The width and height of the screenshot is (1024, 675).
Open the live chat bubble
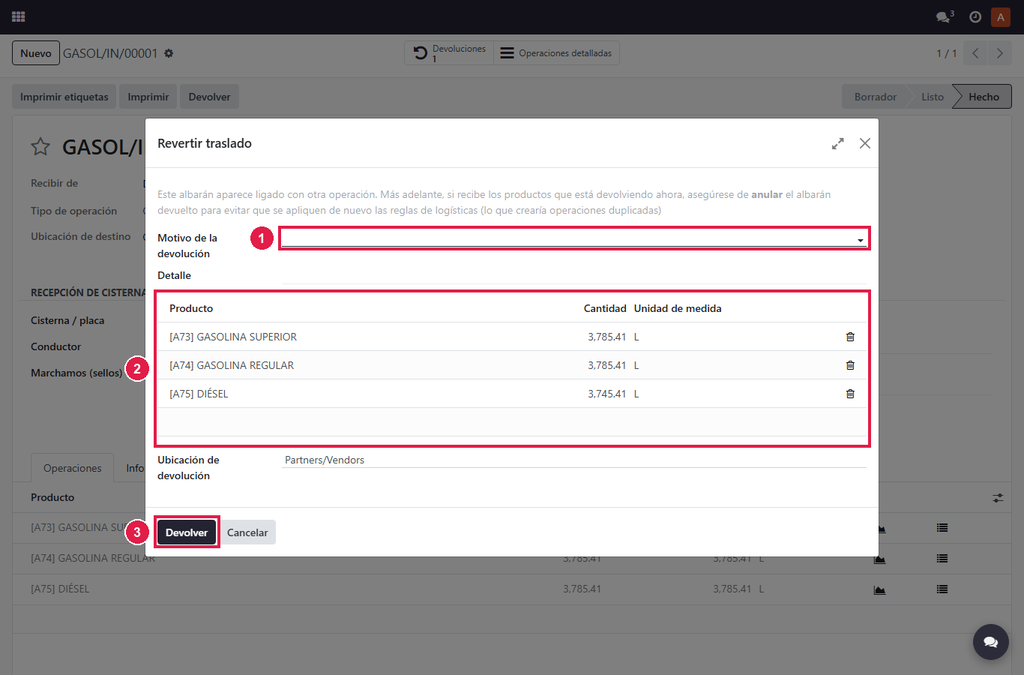point(991,642)
